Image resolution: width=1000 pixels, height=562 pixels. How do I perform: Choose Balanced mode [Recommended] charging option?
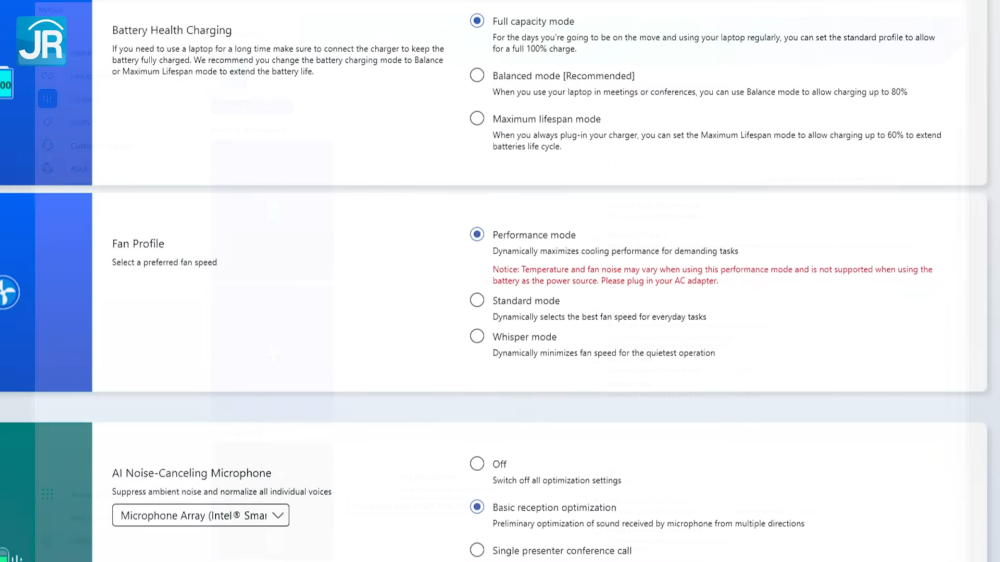[477, 75]
